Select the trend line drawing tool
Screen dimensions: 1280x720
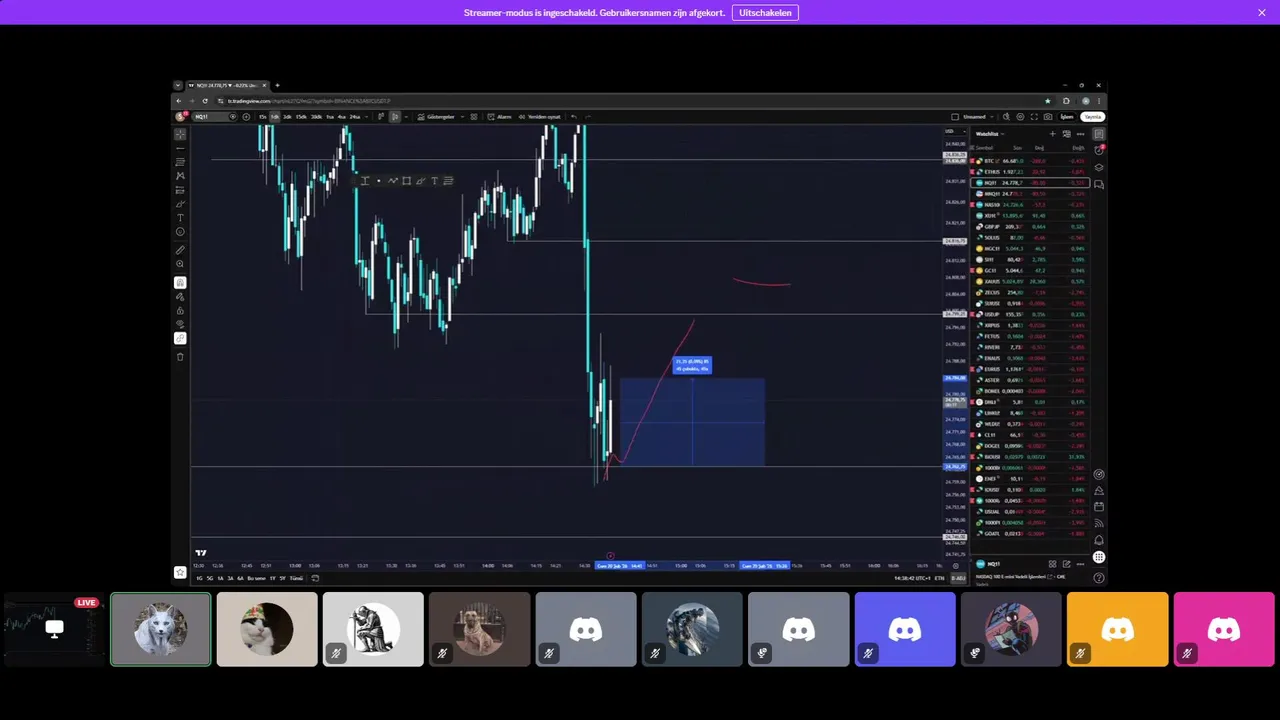[x=180, y=148]
